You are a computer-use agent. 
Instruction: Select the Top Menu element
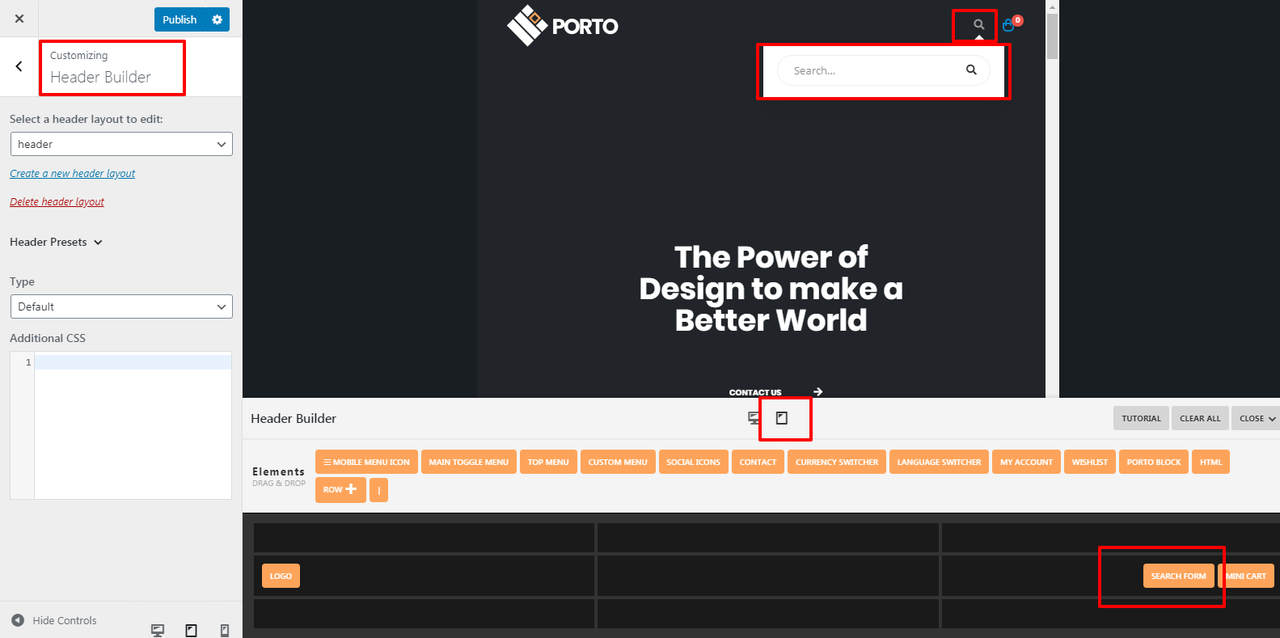tap(548, 462)
